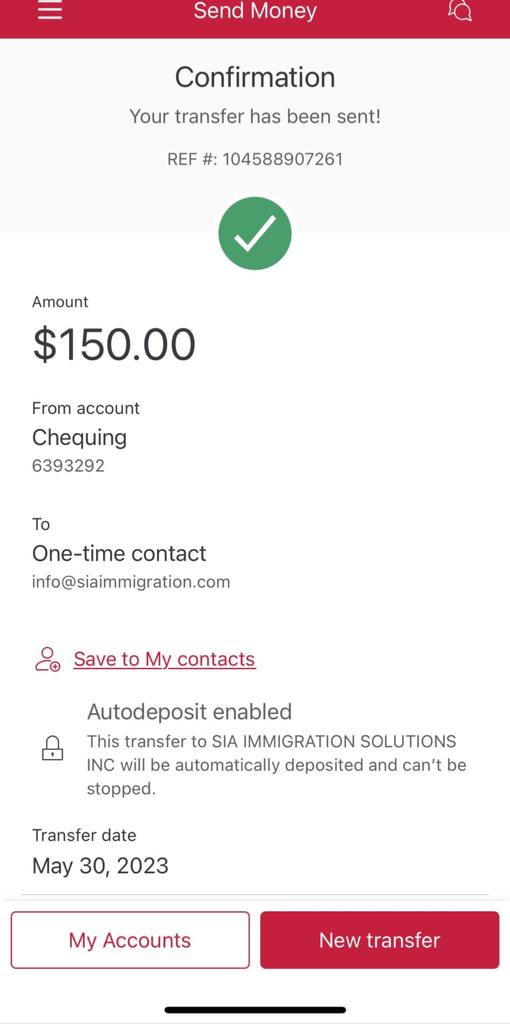Tap the Chequing account name
This screenshot has height=1024, width=510.
pos(80,437)
